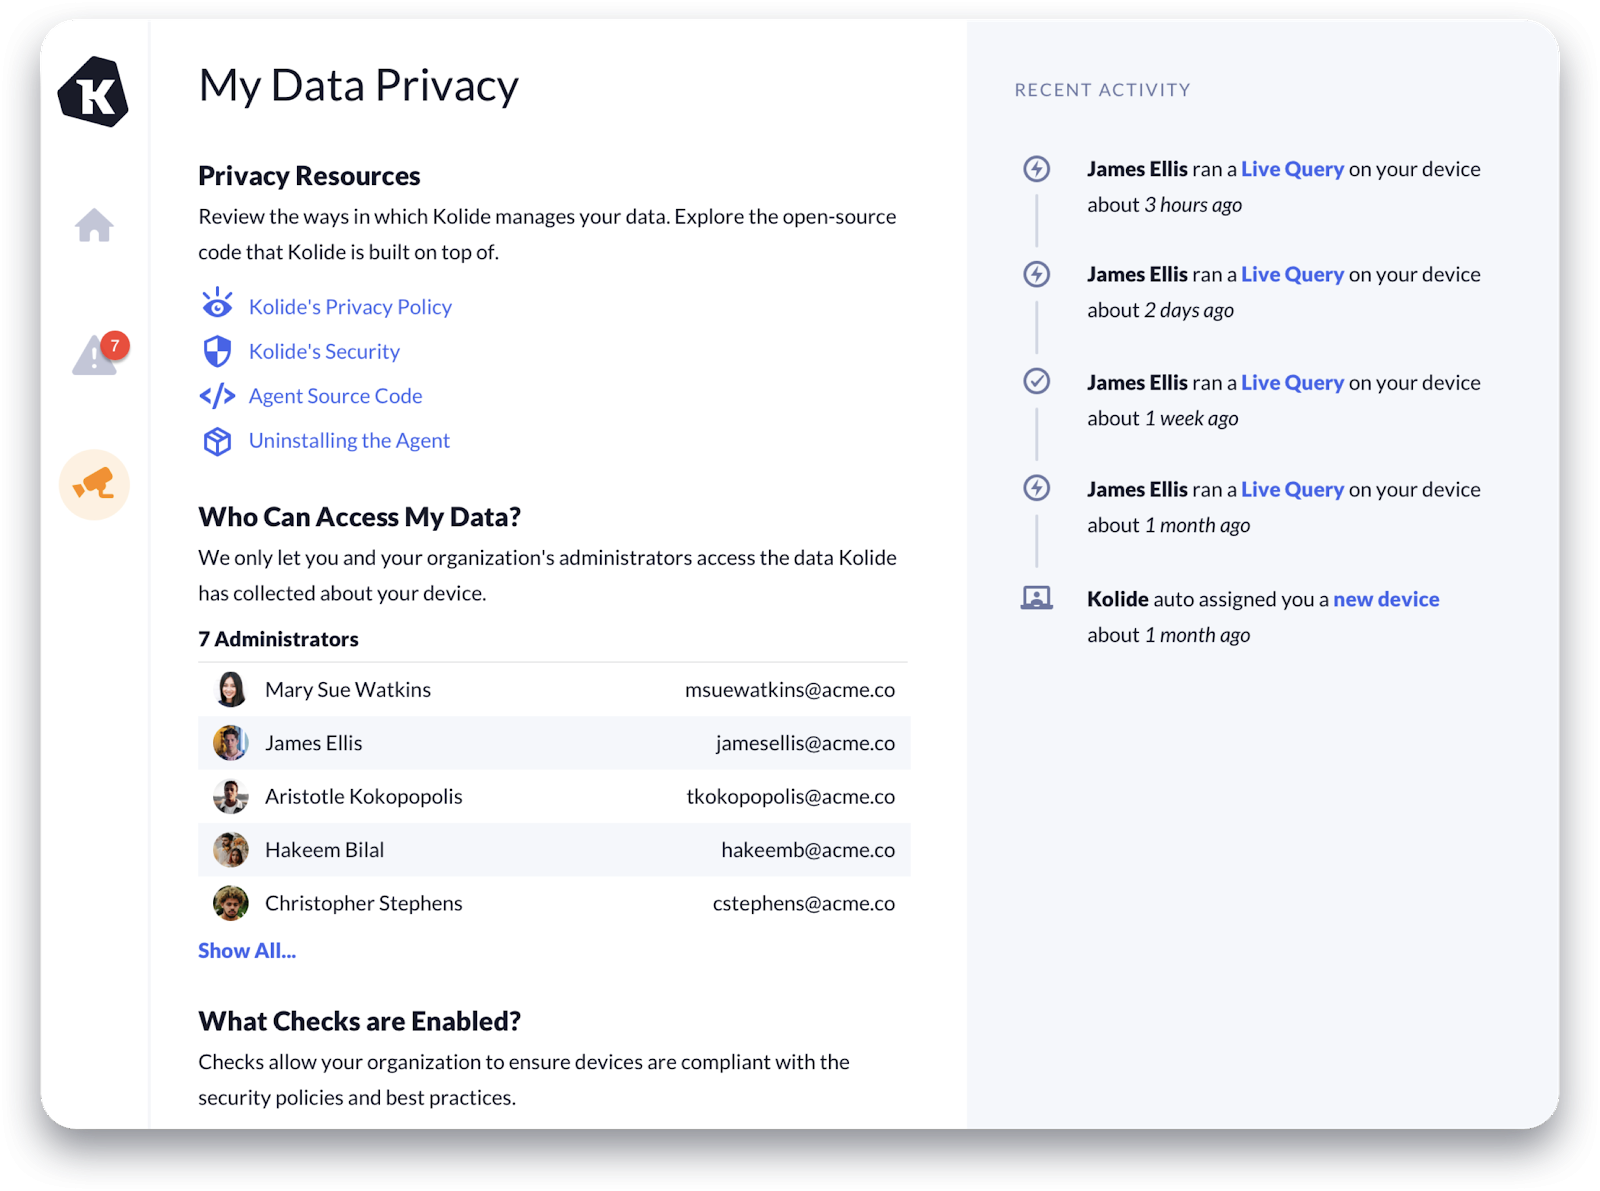
Task: Click the Privacy Resources heading
Action: 309,176
